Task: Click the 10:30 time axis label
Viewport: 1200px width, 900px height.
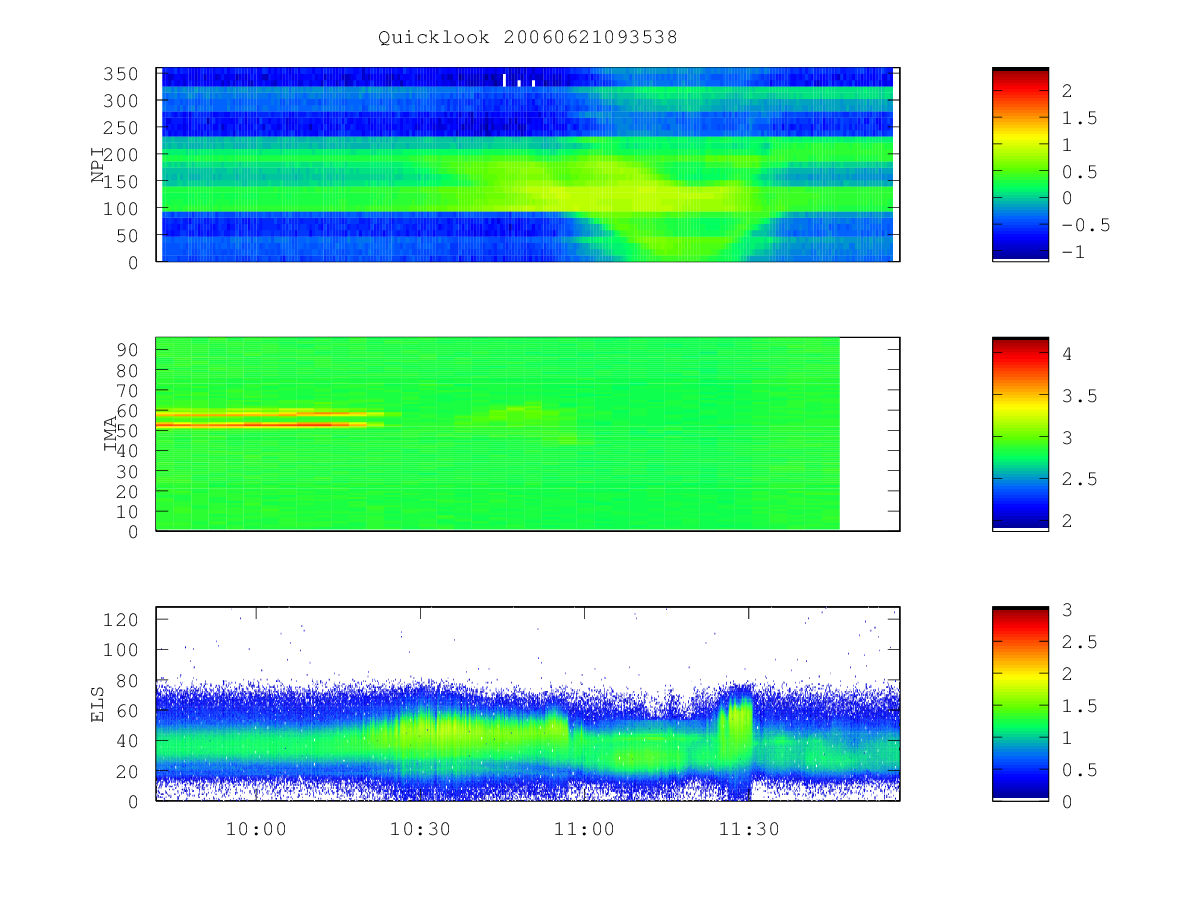Action: [x=420, y=829]
